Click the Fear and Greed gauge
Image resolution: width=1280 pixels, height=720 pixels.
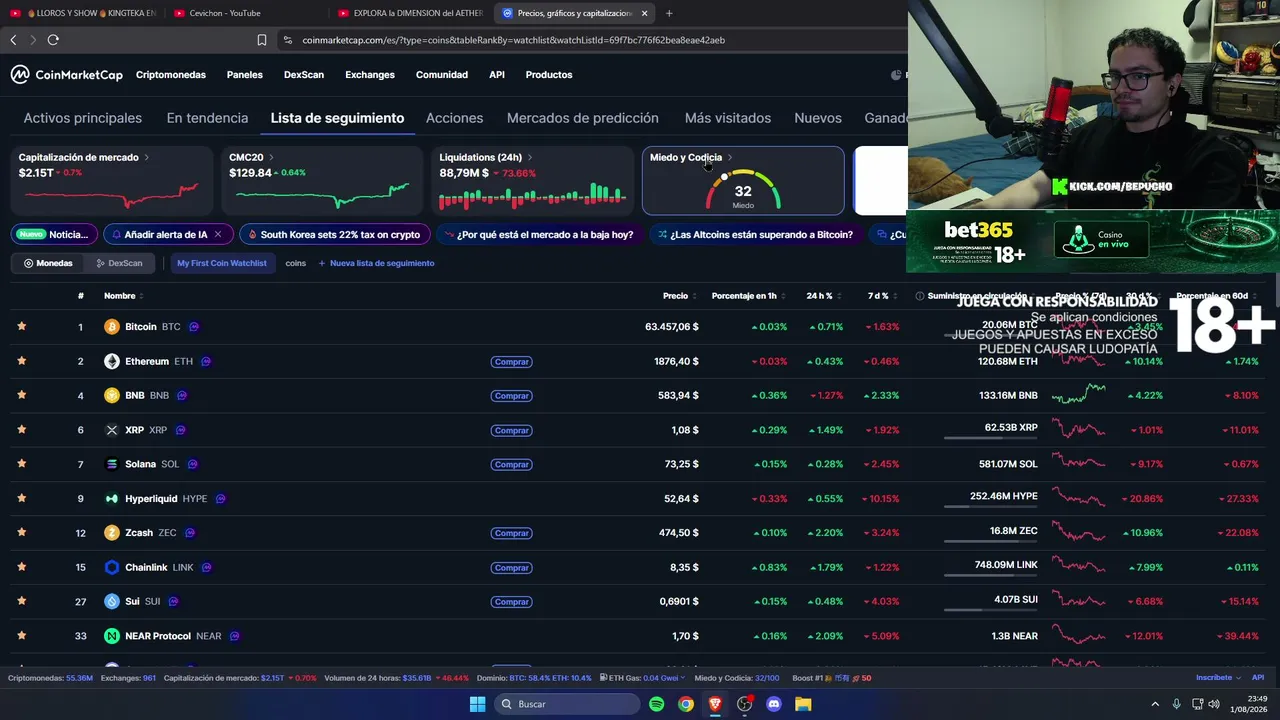(x=742, y=190)
